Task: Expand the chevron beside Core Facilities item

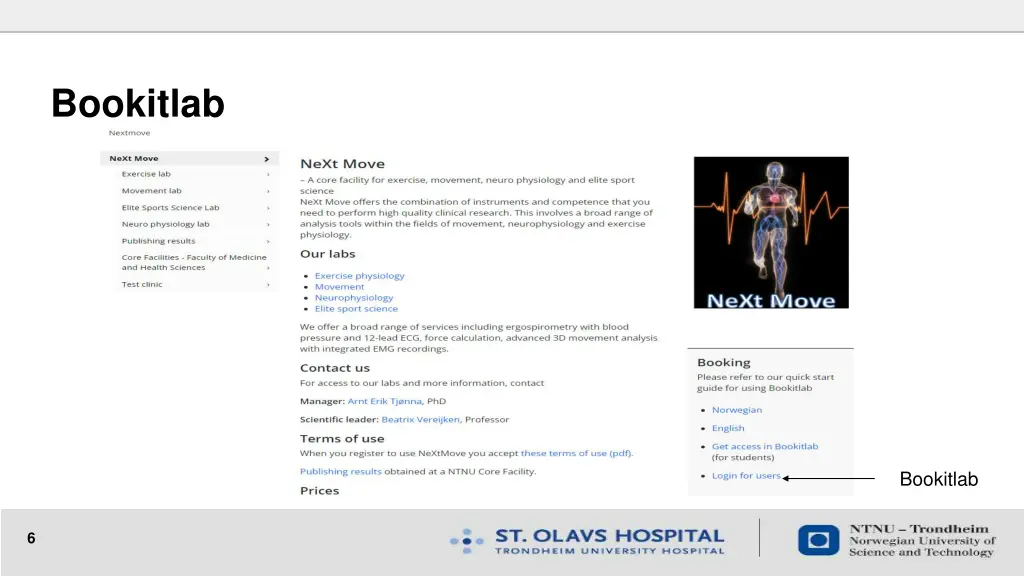Action: coord(268,268)
